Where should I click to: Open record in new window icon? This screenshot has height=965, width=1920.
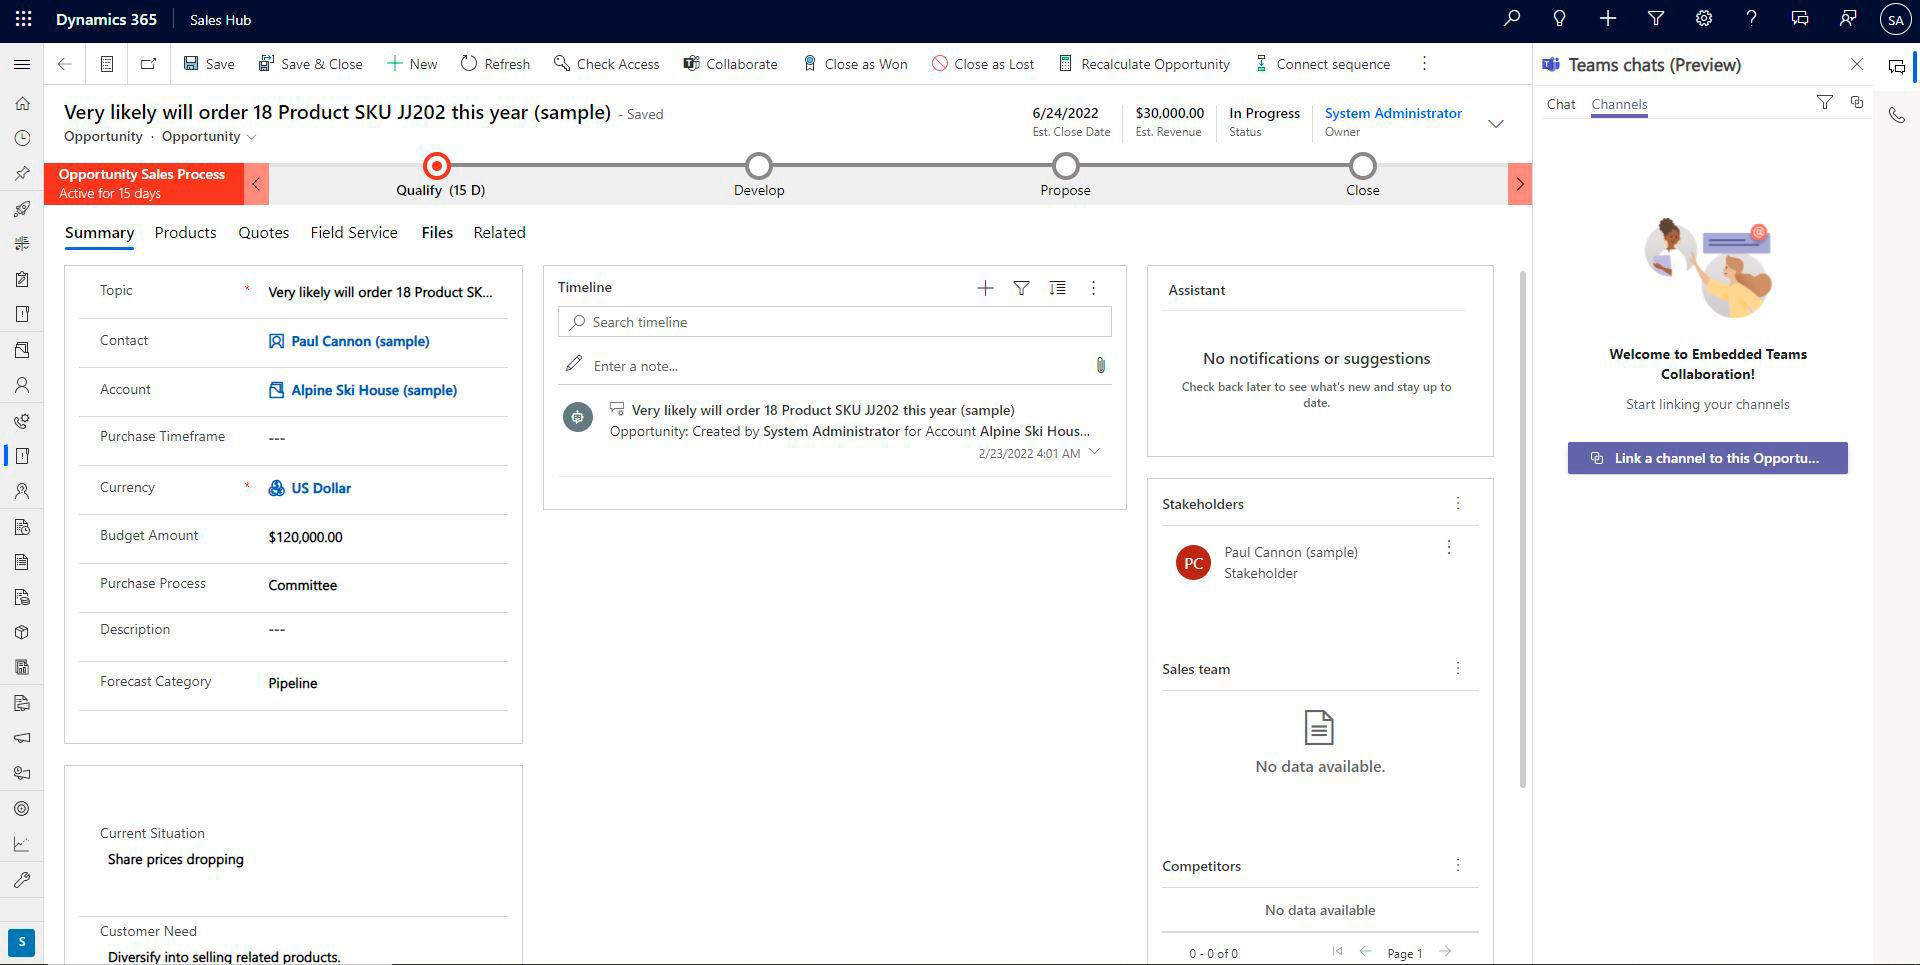click(148, 64)
